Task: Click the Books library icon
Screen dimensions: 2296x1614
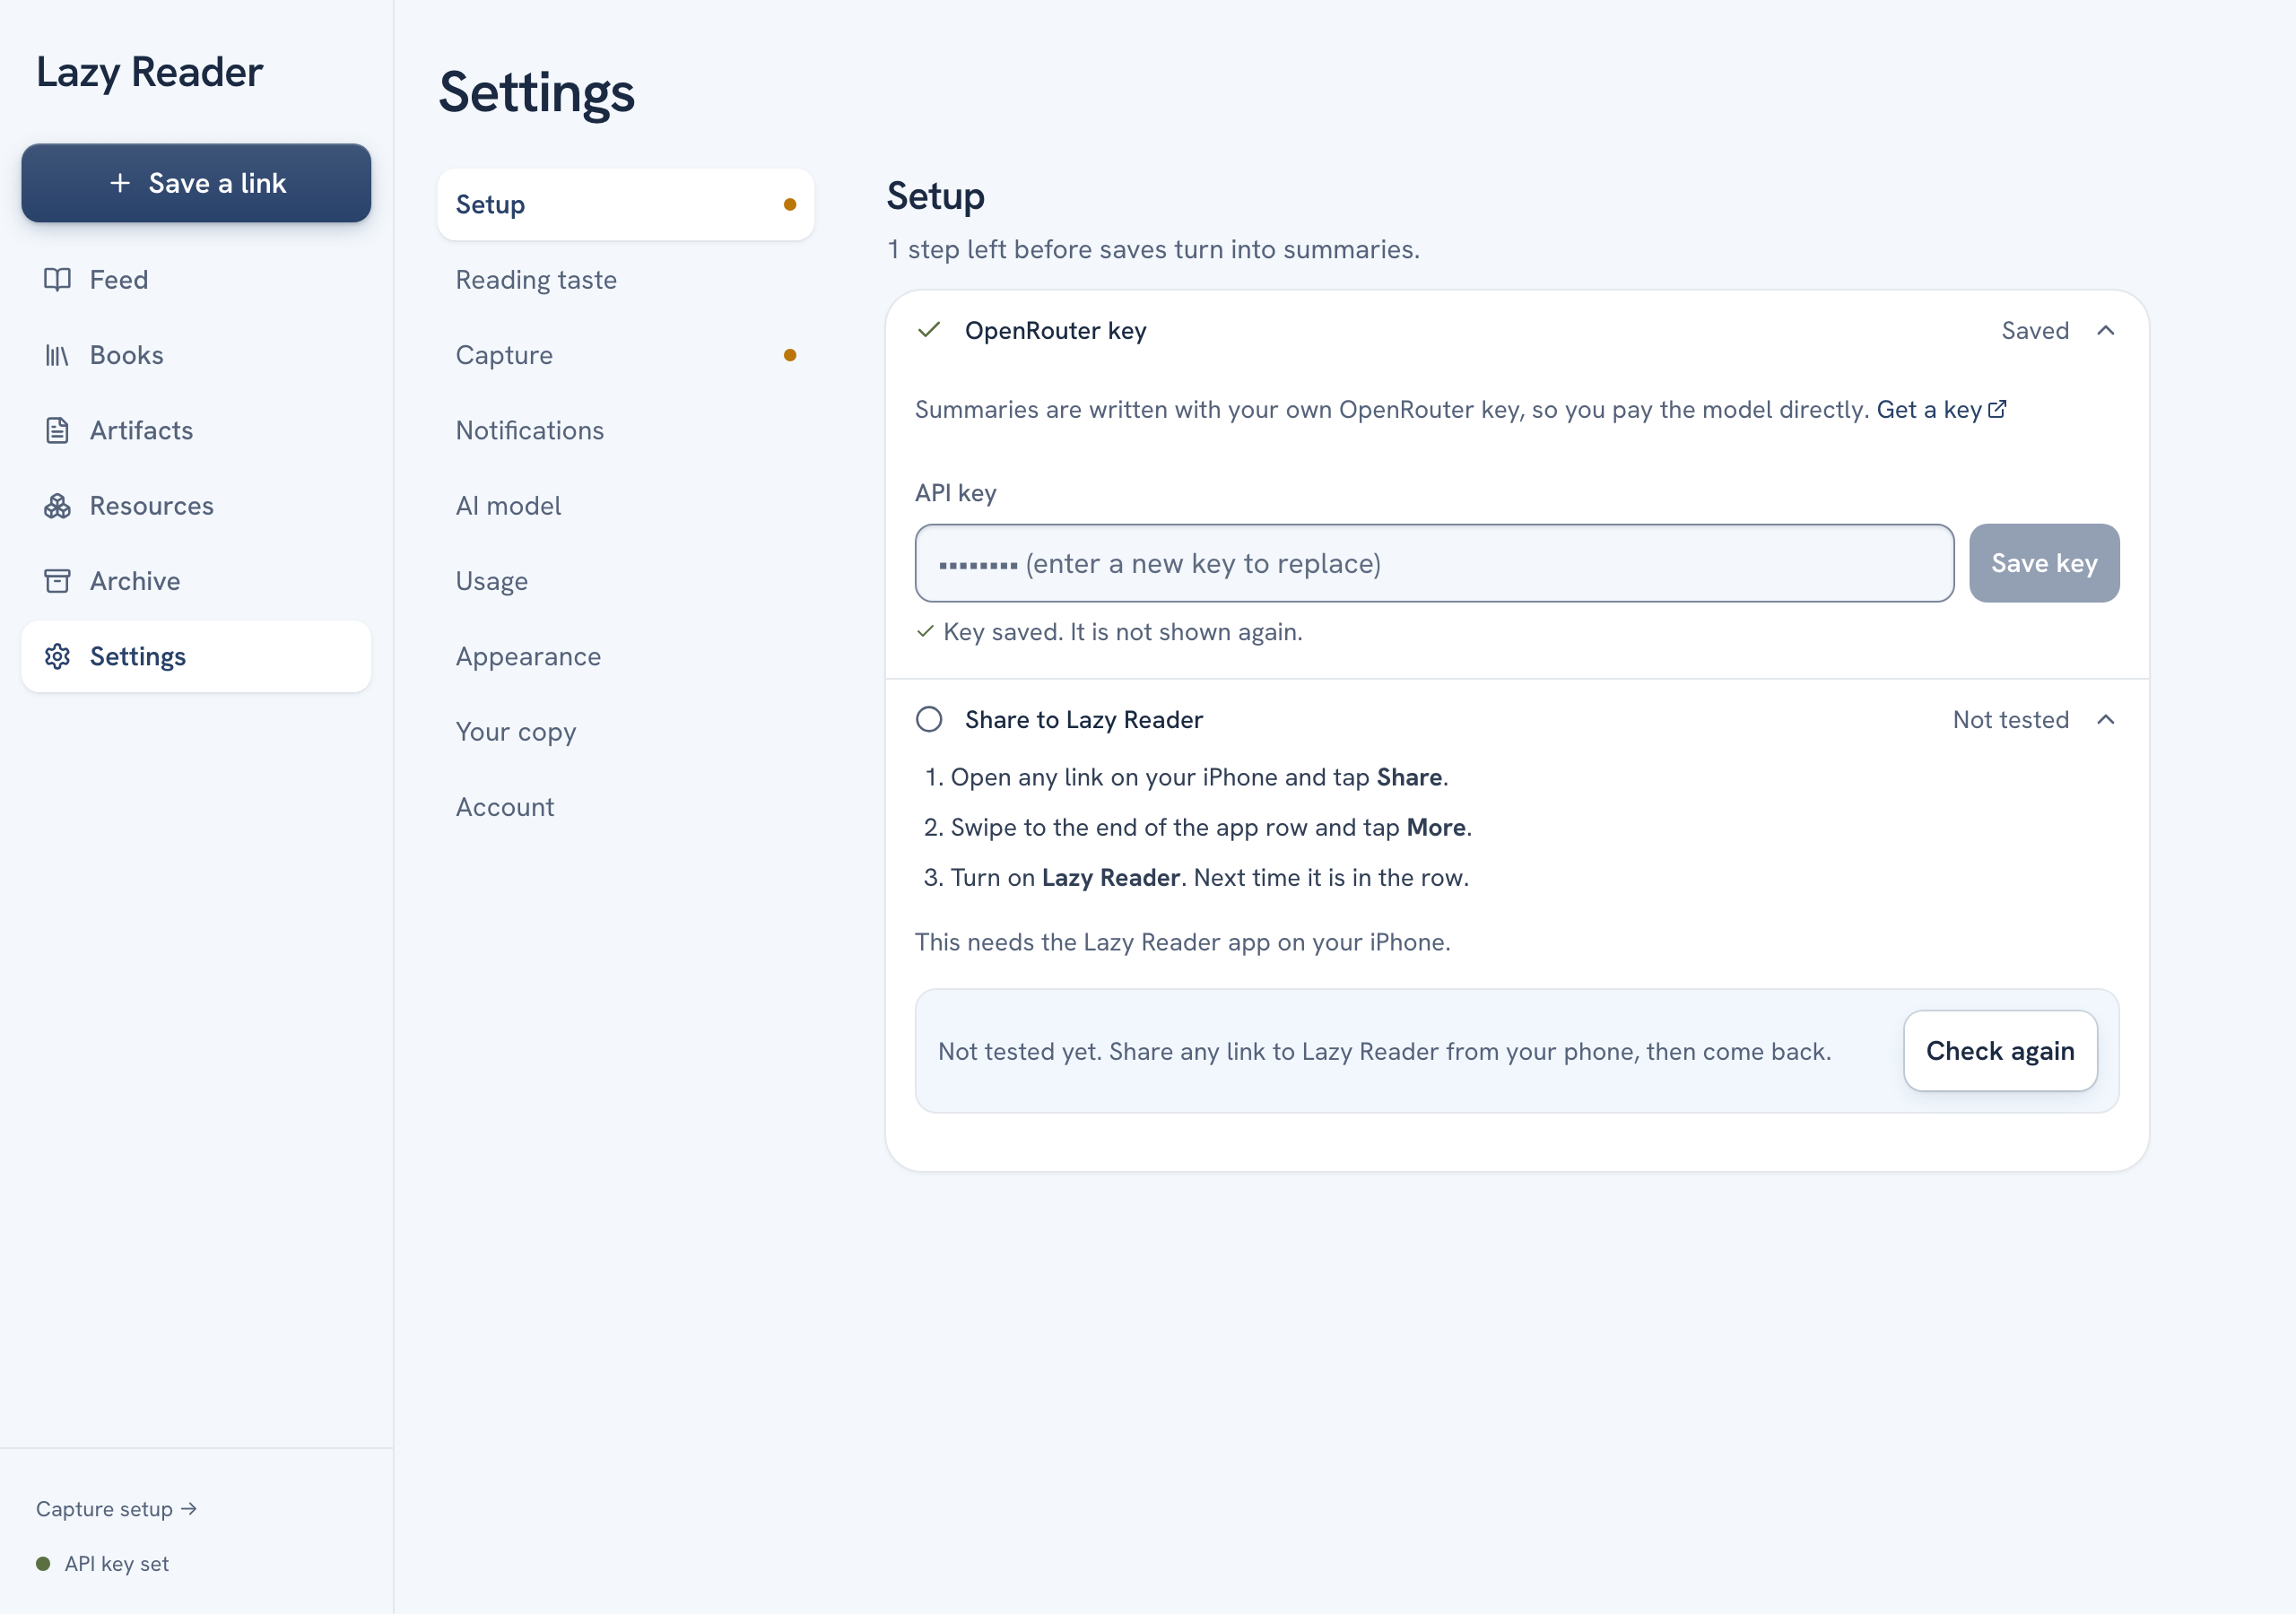Action: point(57,355)
